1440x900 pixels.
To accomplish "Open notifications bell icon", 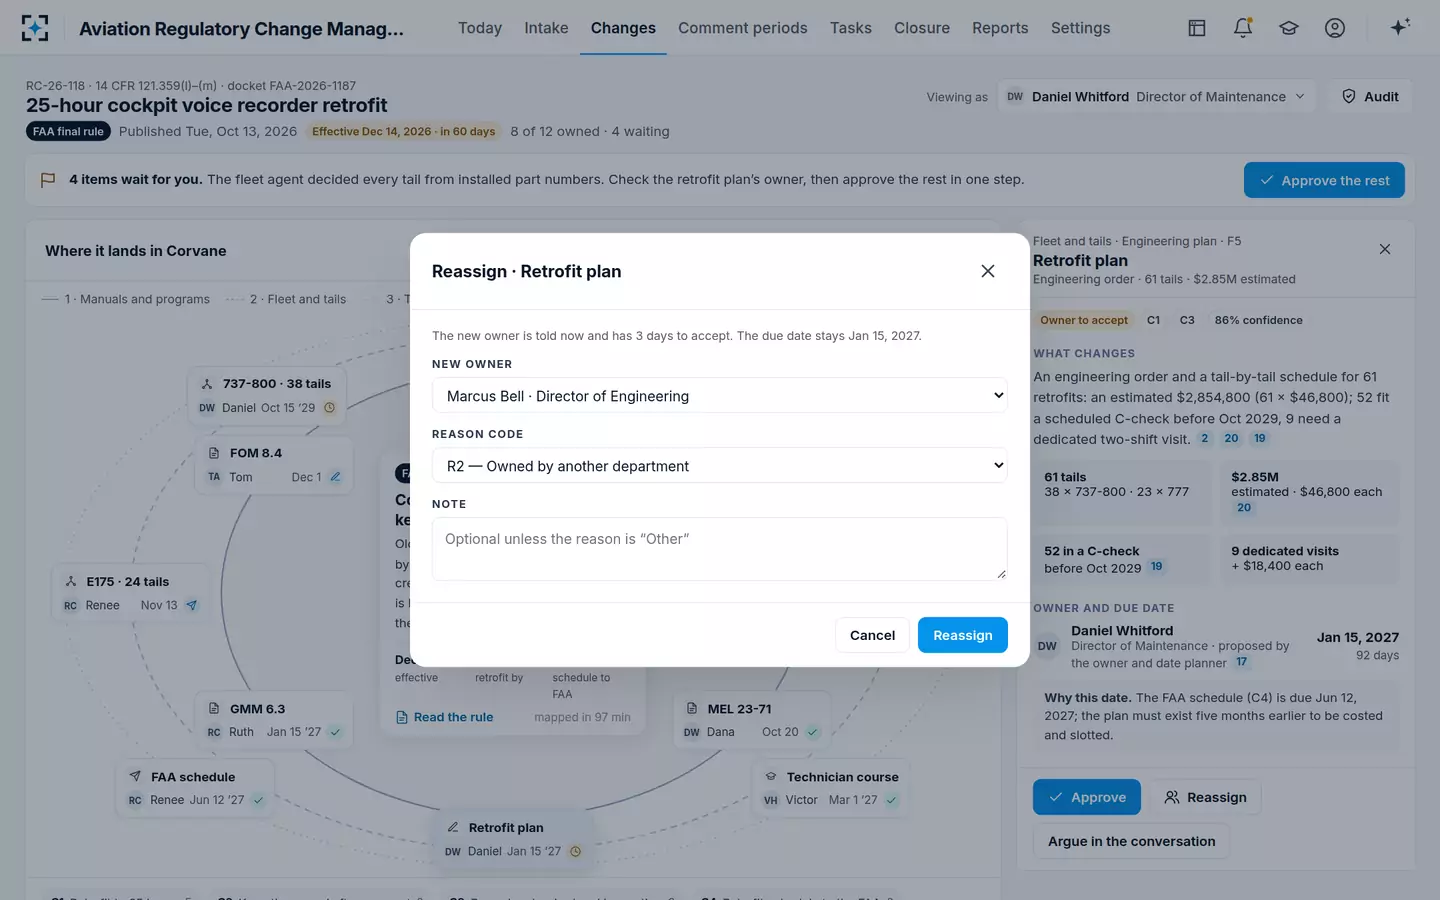I will 1243,28.
